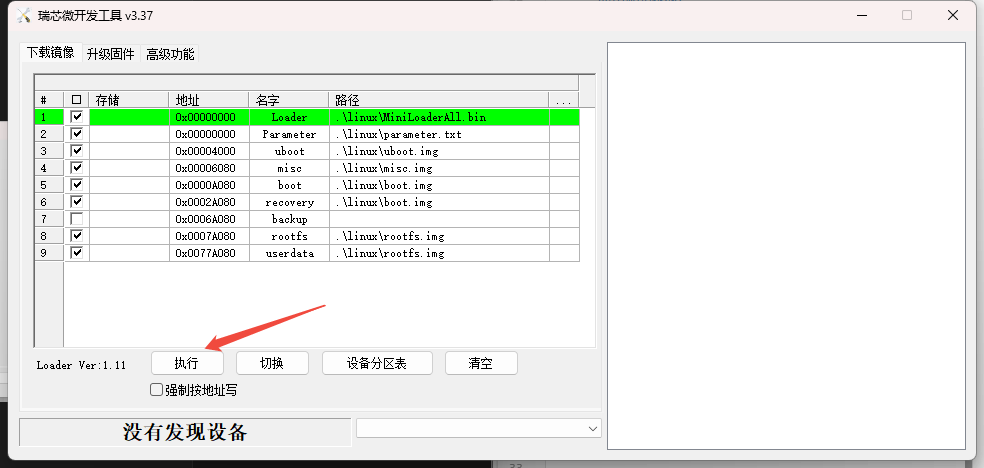Check the backup row checkbox
Screen dimensions: 984x468
[x=77, y=219]
